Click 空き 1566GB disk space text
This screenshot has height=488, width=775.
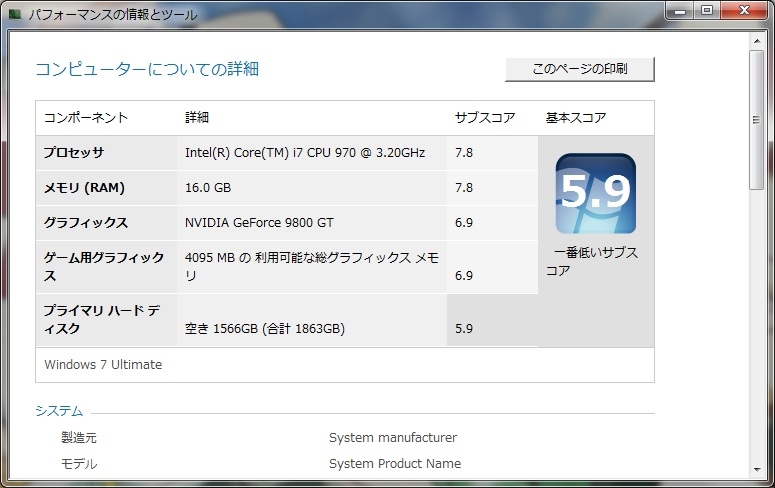point(265,329)
